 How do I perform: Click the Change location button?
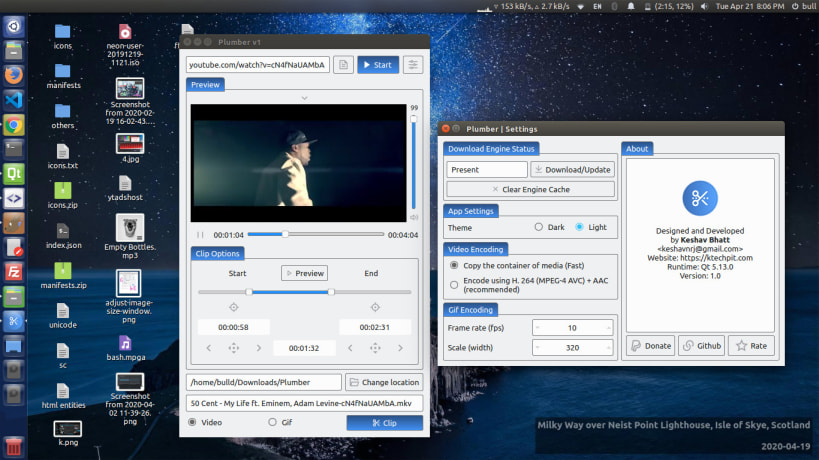(384, 383)
